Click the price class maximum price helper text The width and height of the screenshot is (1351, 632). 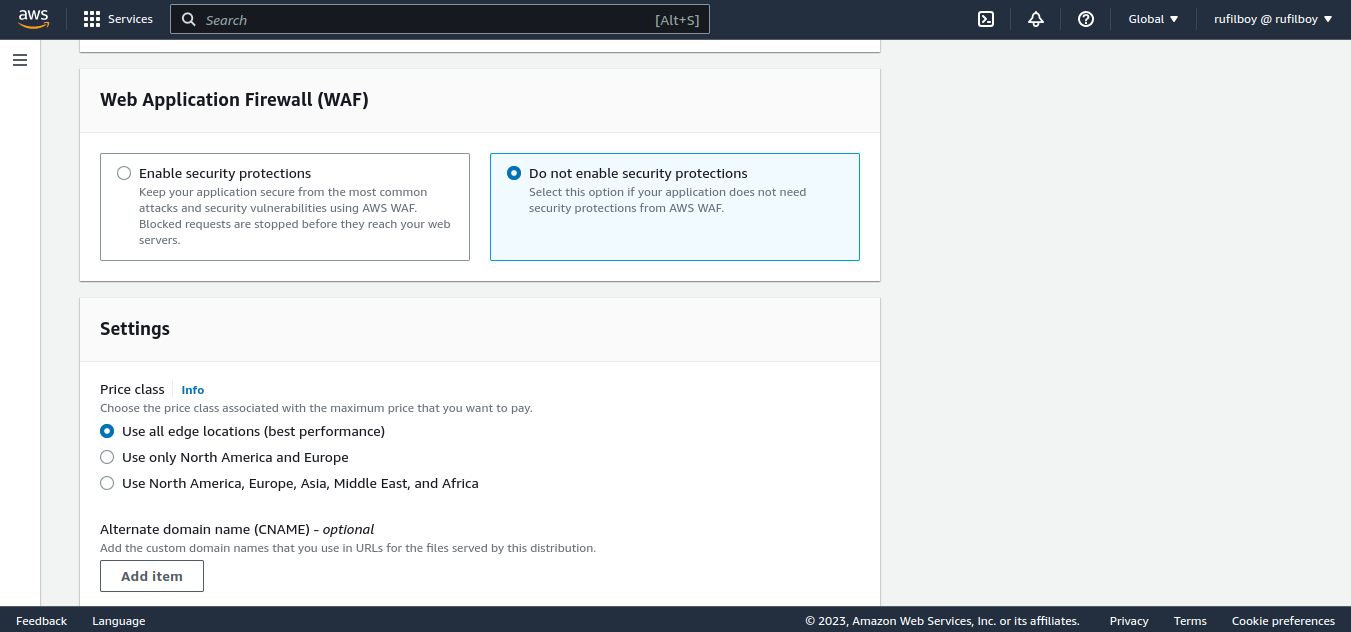pyautogui.click(x=316, y=408)
